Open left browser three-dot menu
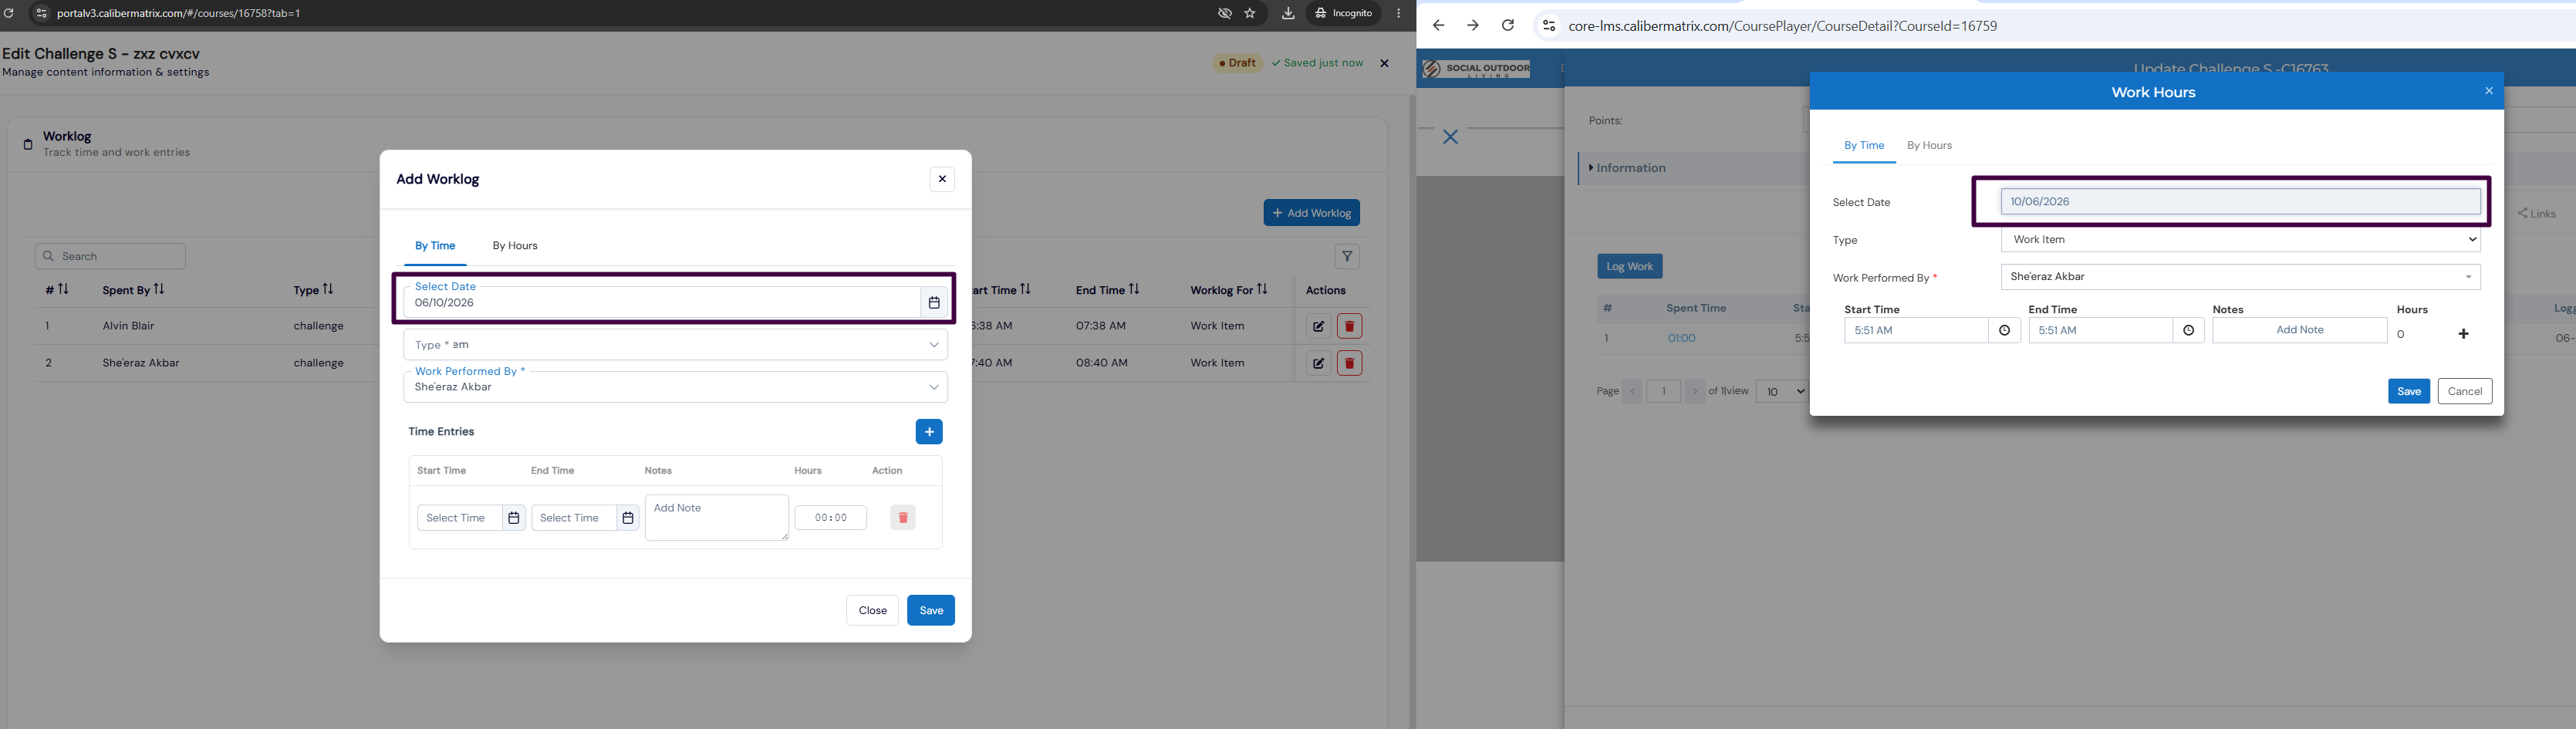2576x729 pixels. pos(1398,13)
